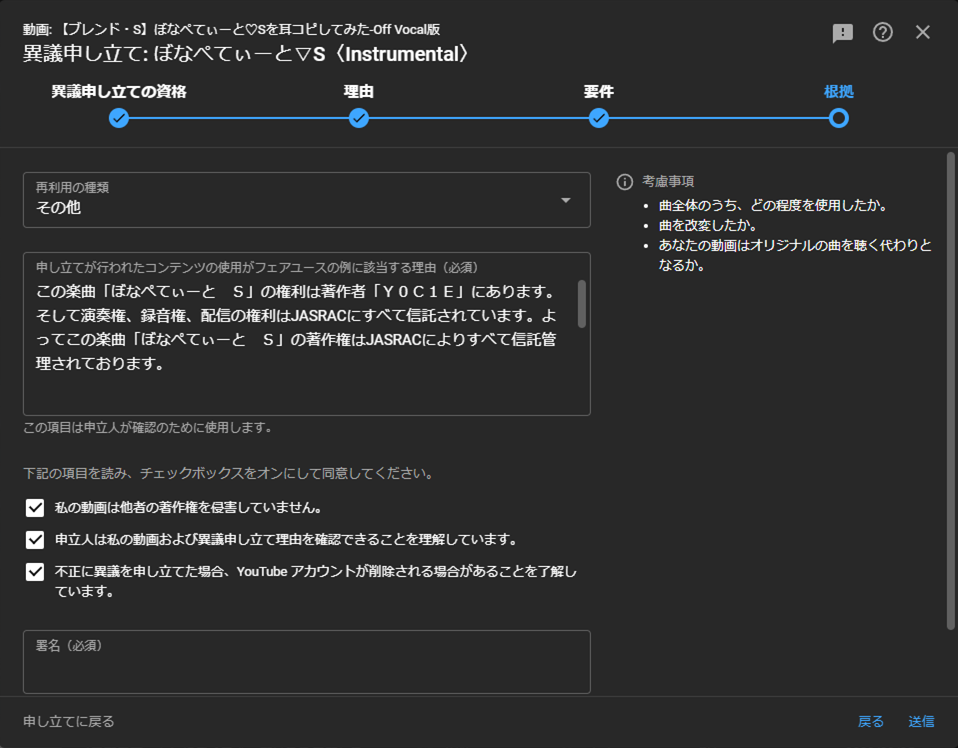This screenshot has width=958, height=748.
Task: Select the 理由 step label
Action: point(359,92)
